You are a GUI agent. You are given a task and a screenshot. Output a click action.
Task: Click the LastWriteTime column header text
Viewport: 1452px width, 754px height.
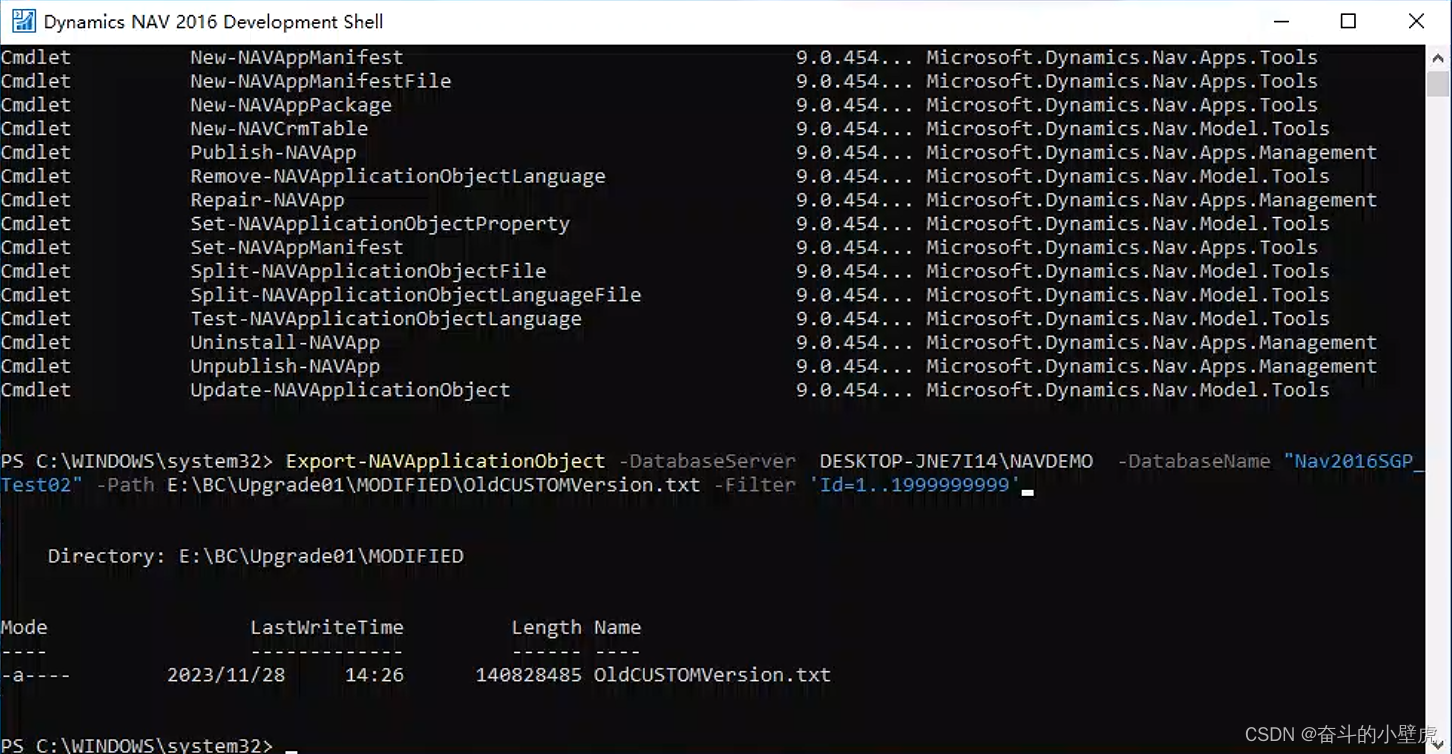(327, 627)
